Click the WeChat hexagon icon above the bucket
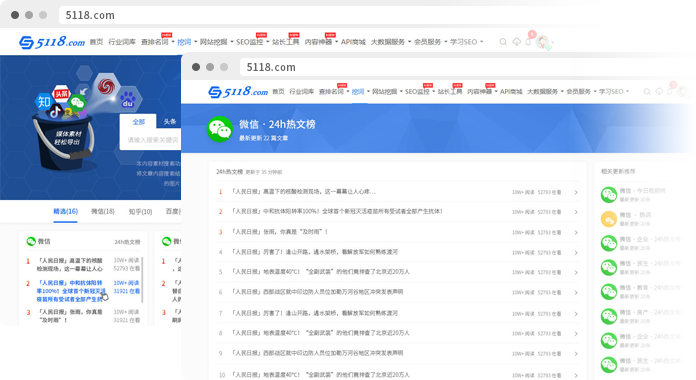Image resolution: width=696 pixels, height=380 pixels. pos(77,103)
